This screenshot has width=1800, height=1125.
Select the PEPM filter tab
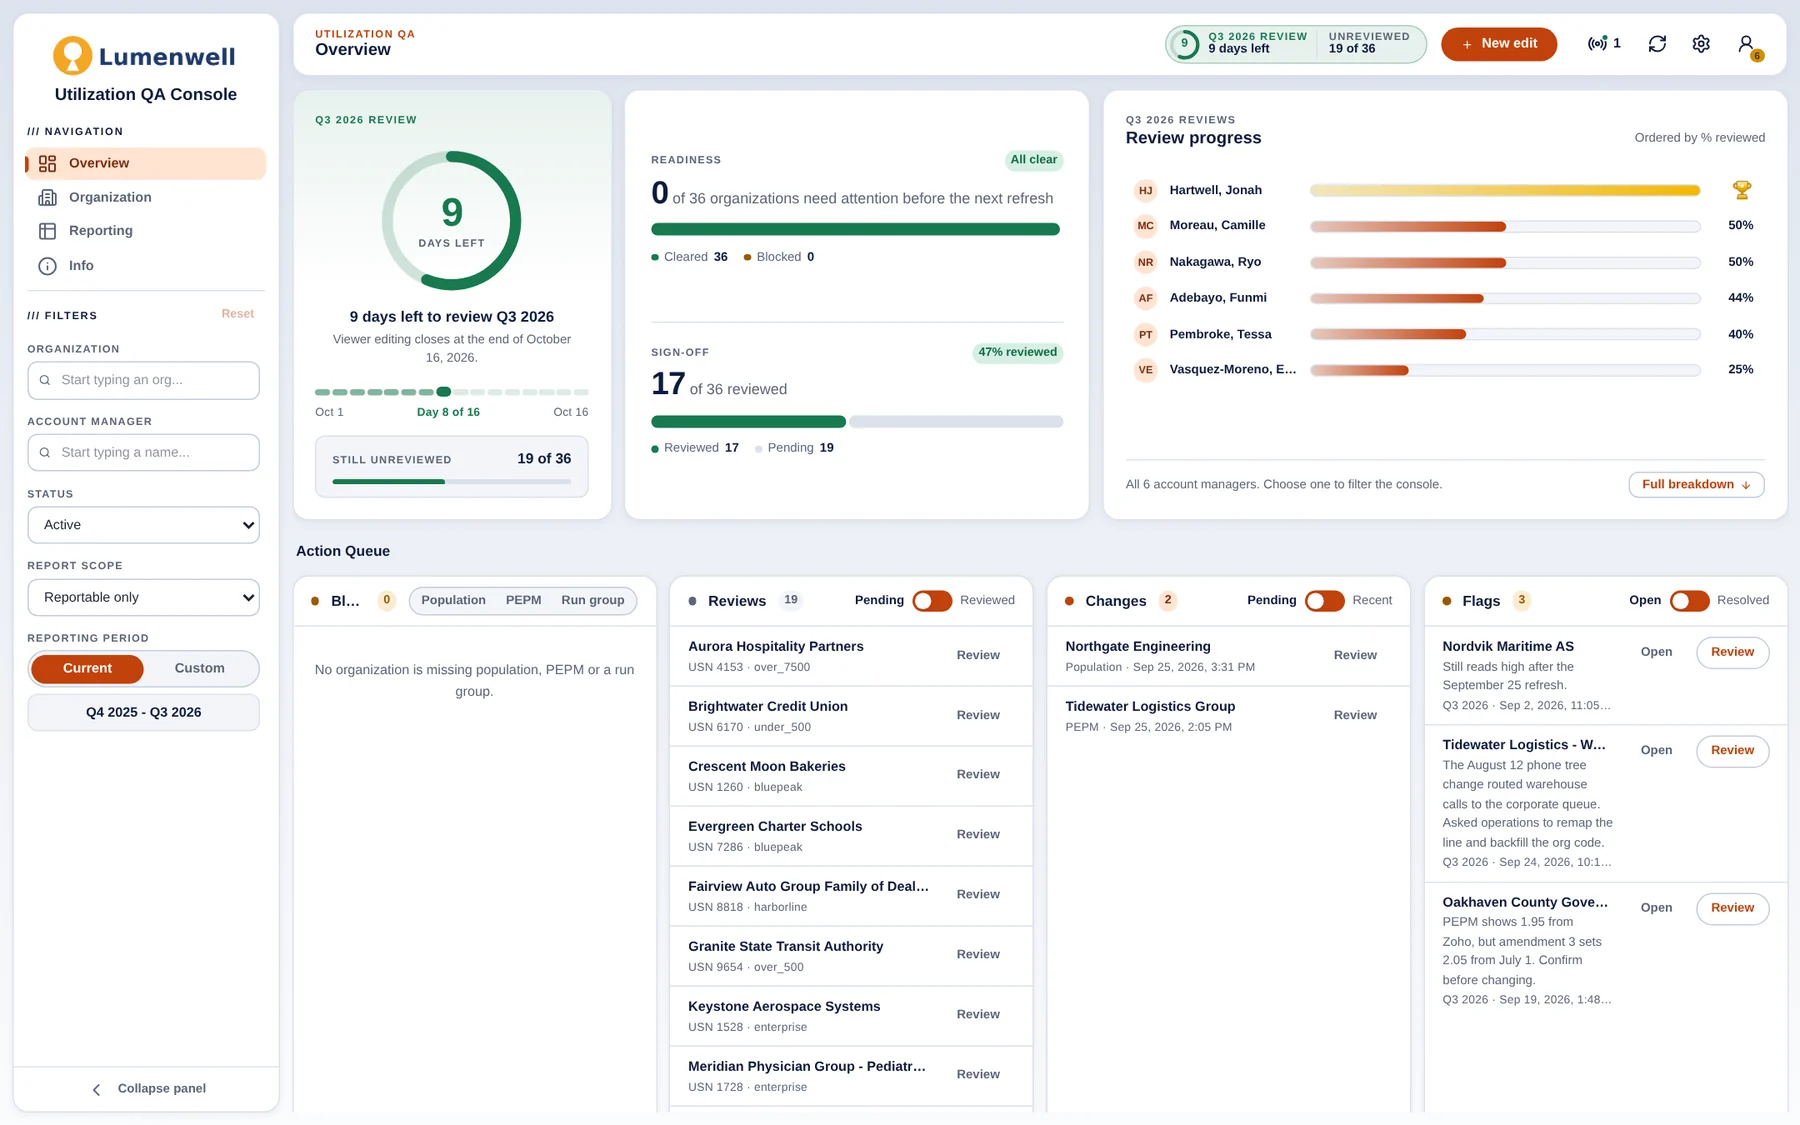click(x=523, y=600)
